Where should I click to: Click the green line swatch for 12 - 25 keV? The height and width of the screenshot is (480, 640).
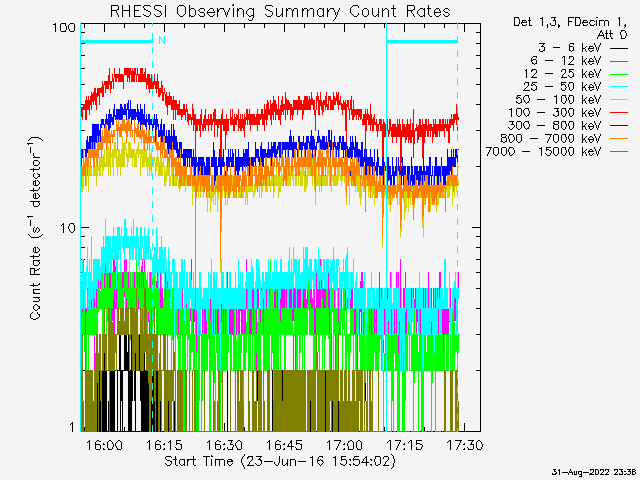(x=619, y=75)
